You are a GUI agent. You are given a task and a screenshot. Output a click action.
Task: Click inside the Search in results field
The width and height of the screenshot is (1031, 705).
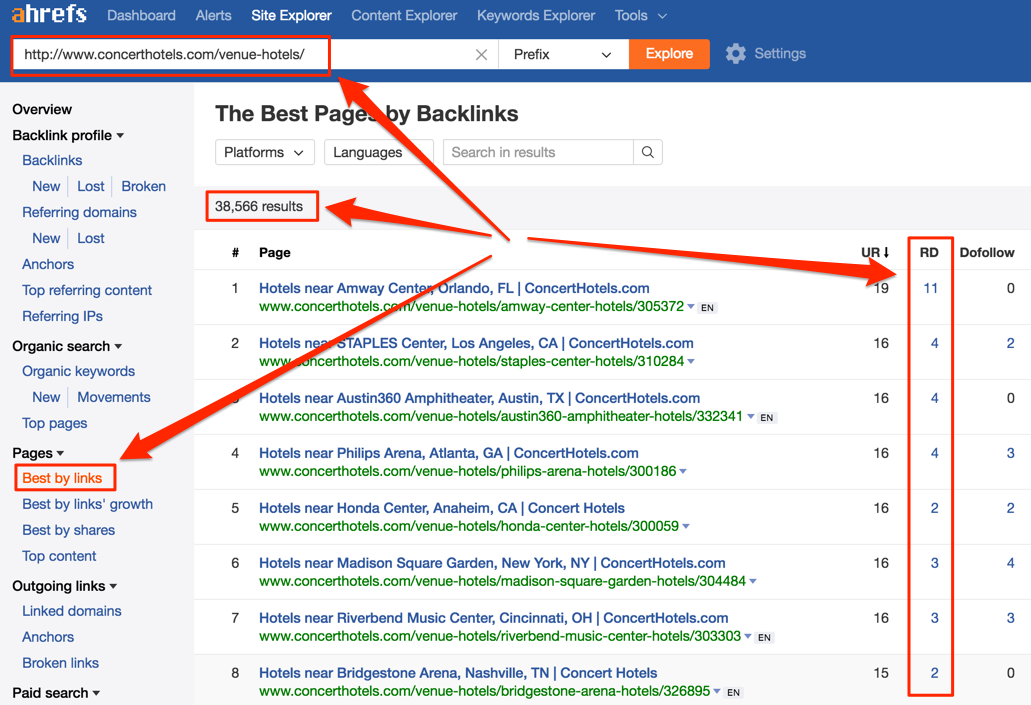538,153
